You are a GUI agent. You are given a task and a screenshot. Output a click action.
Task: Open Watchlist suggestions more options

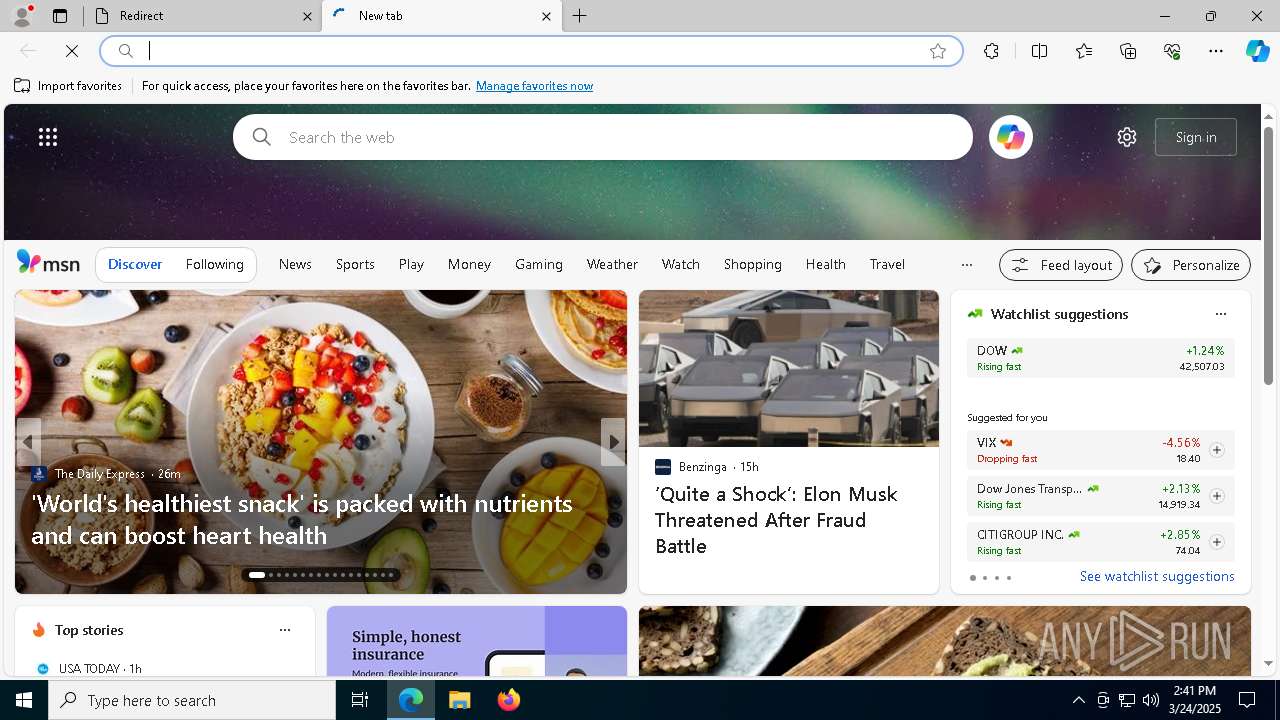[1220, 314]
